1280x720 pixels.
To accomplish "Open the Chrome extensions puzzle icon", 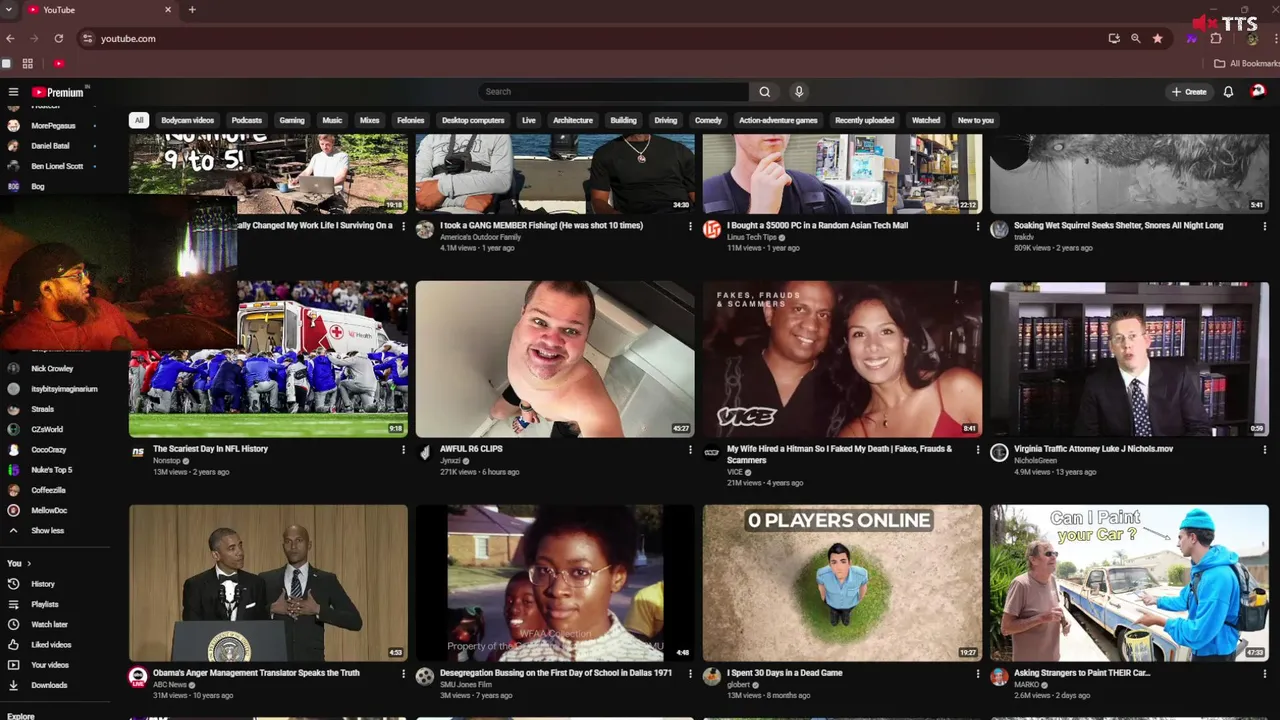I will 1216,38.
